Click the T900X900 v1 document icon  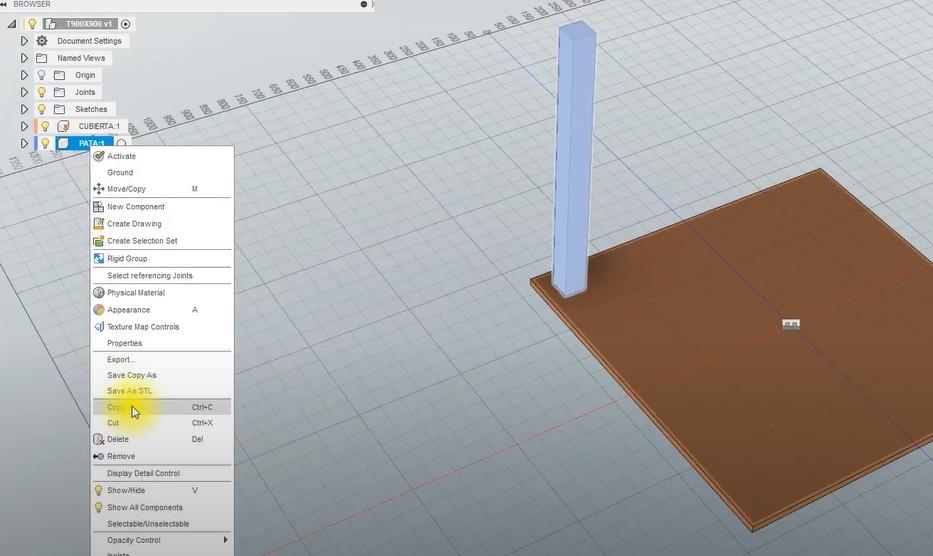pyautogui.click(x=51, y=24)
